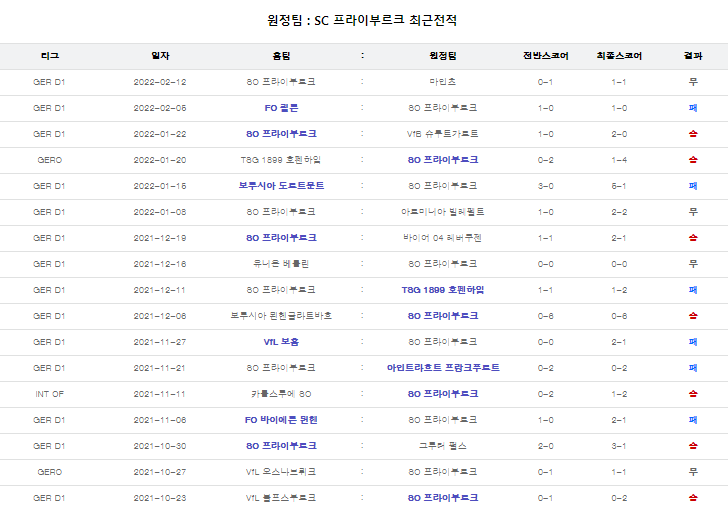728x510 pixels.
Task: Click the 승 result in the 카를스루에 row
Action: [x=693, y=394]
